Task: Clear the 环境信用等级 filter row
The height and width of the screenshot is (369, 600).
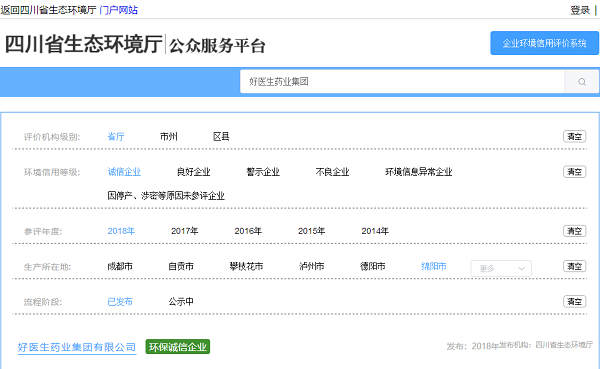Action: (x=574, y=172)
